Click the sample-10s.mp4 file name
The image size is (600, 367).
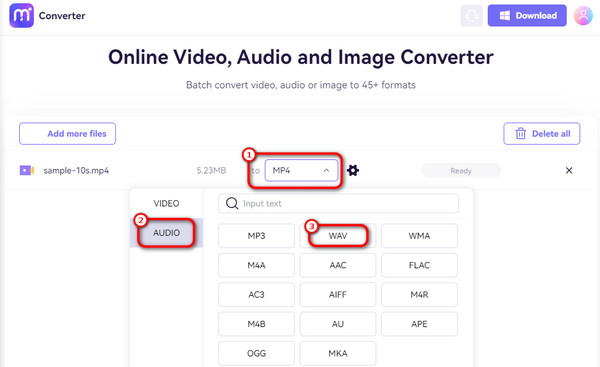76,171
